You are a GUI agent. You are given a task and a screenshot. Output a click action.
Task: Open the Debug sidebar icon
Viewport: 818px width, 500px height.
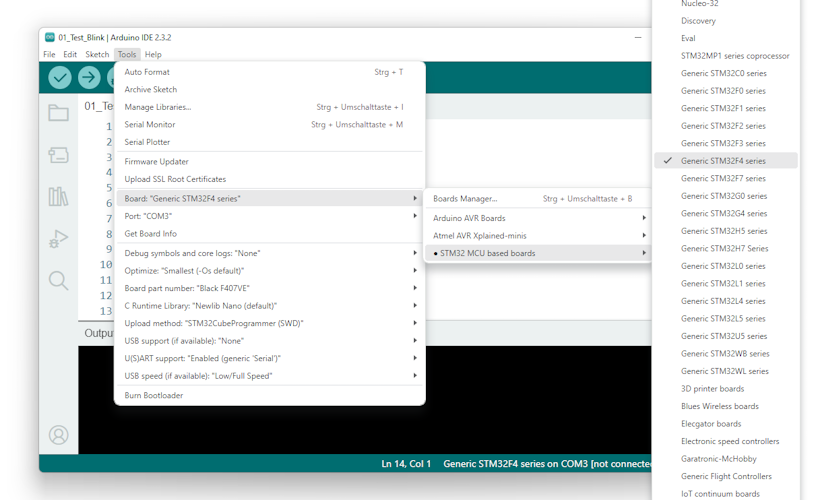click(x=58, y=239)
